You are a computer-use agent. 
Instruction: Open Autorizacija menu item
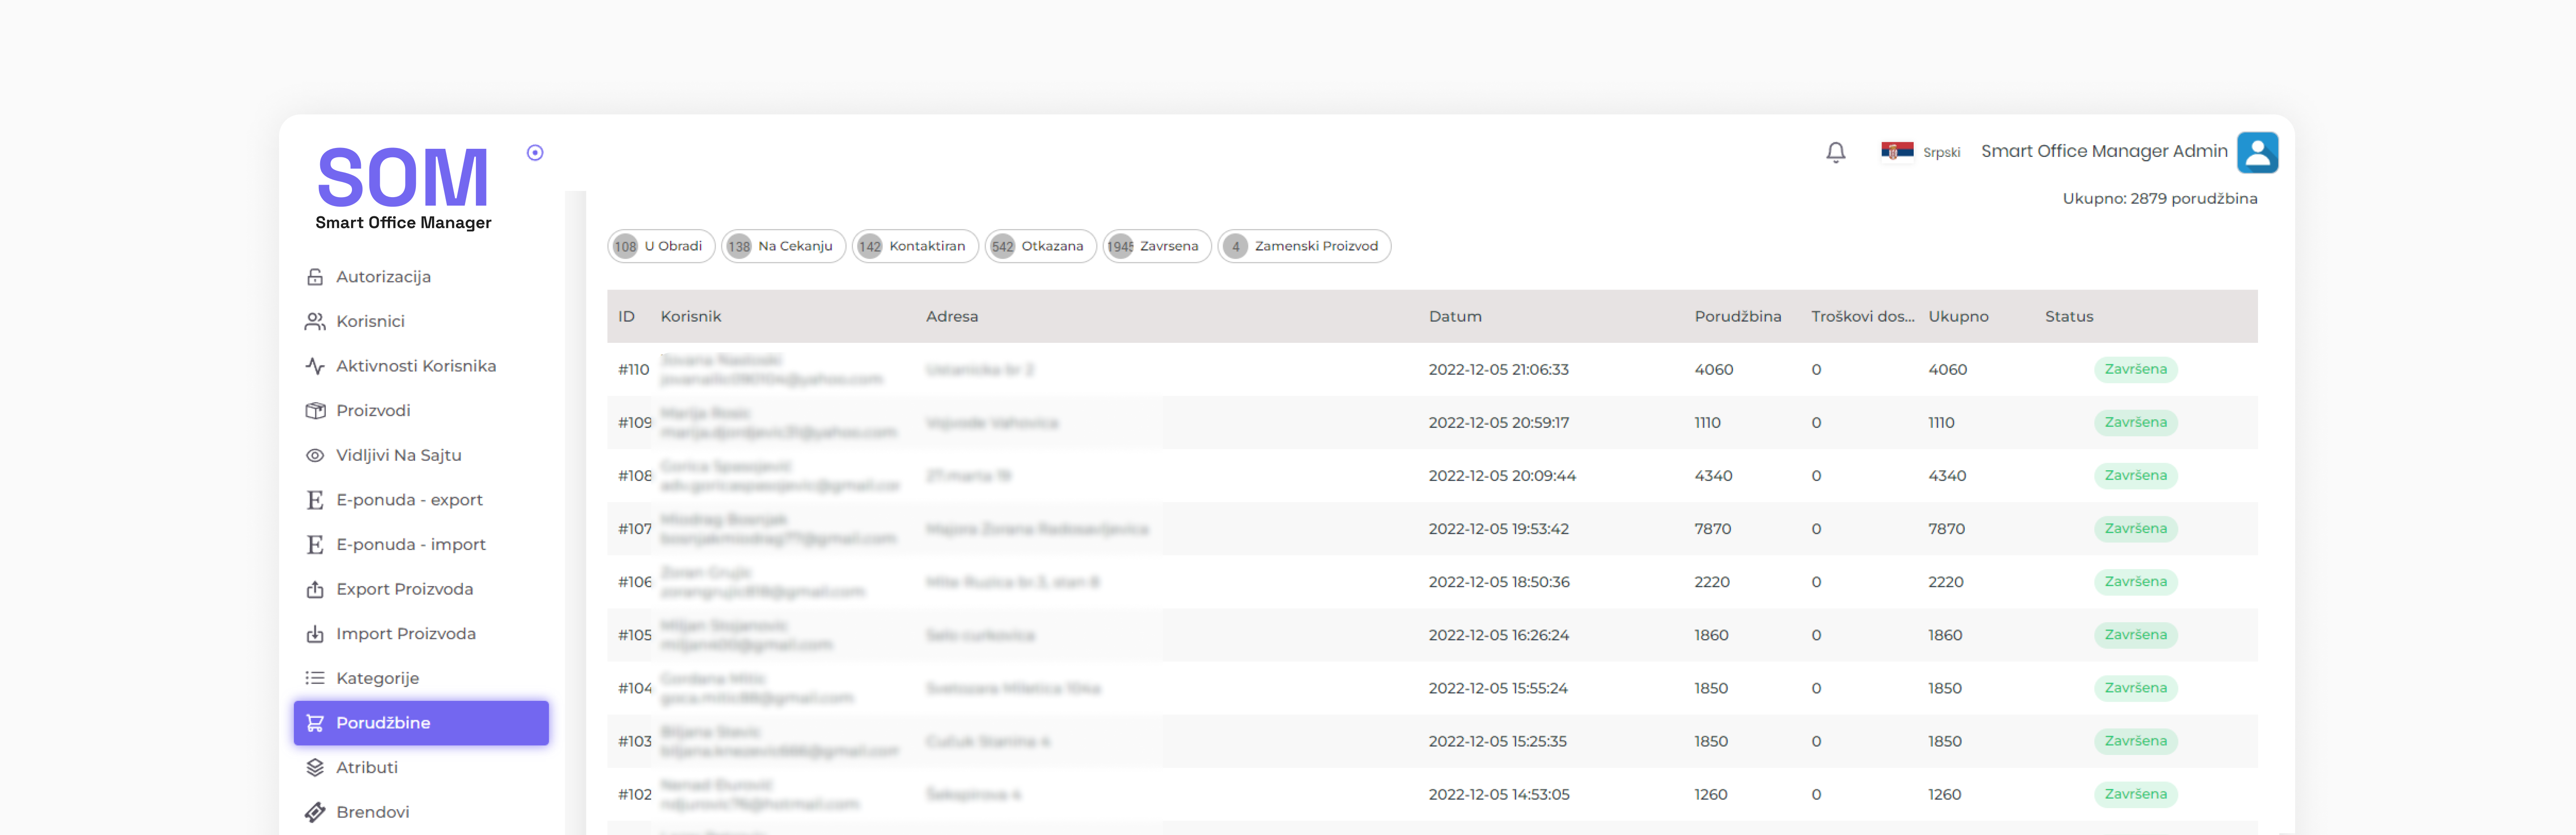[421, 277]
